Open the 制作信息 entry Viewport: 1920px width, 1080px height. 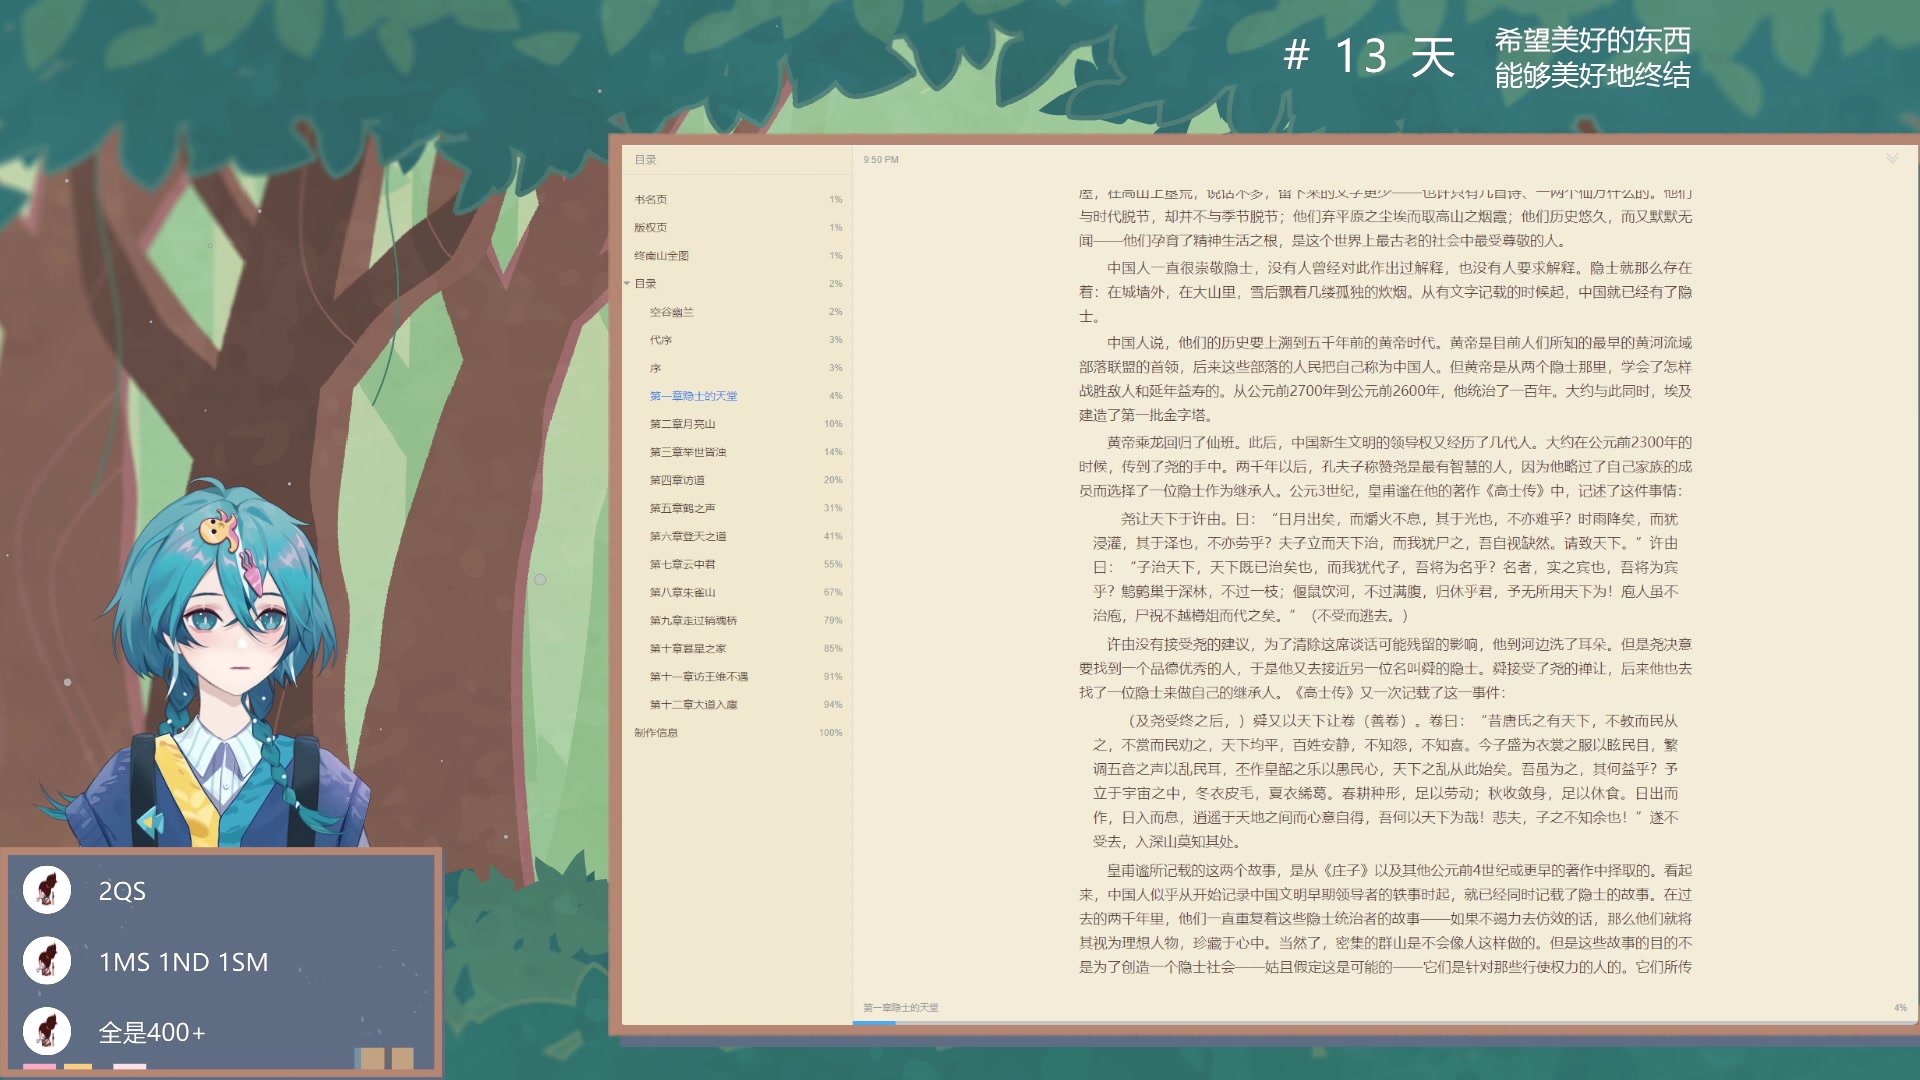tap(737, 733)
